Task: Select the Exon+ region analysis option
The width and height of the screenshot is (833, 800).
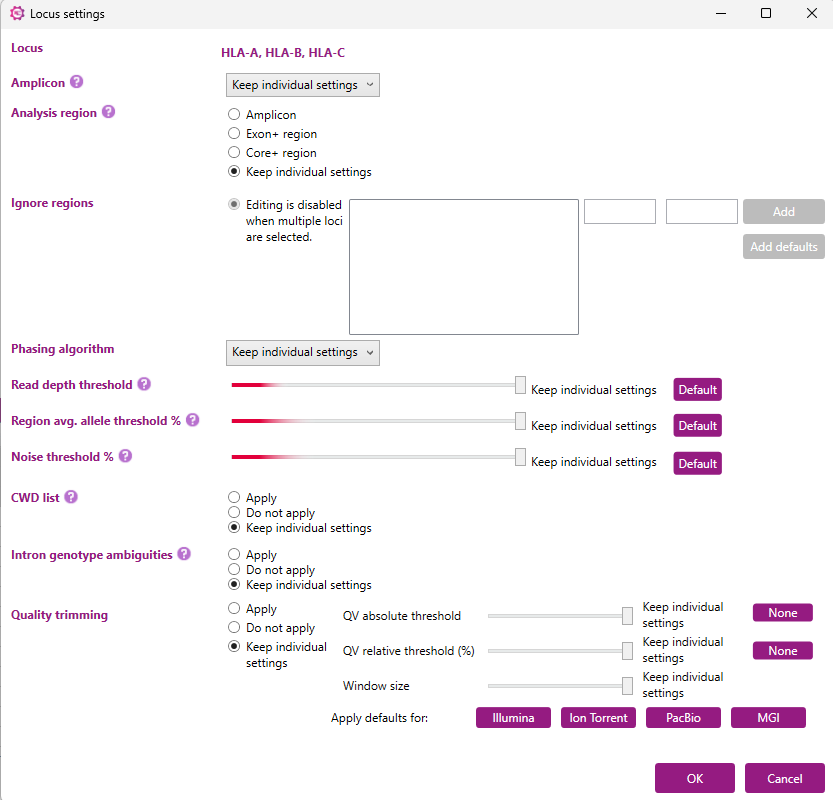Action: (x=234, y=134)
